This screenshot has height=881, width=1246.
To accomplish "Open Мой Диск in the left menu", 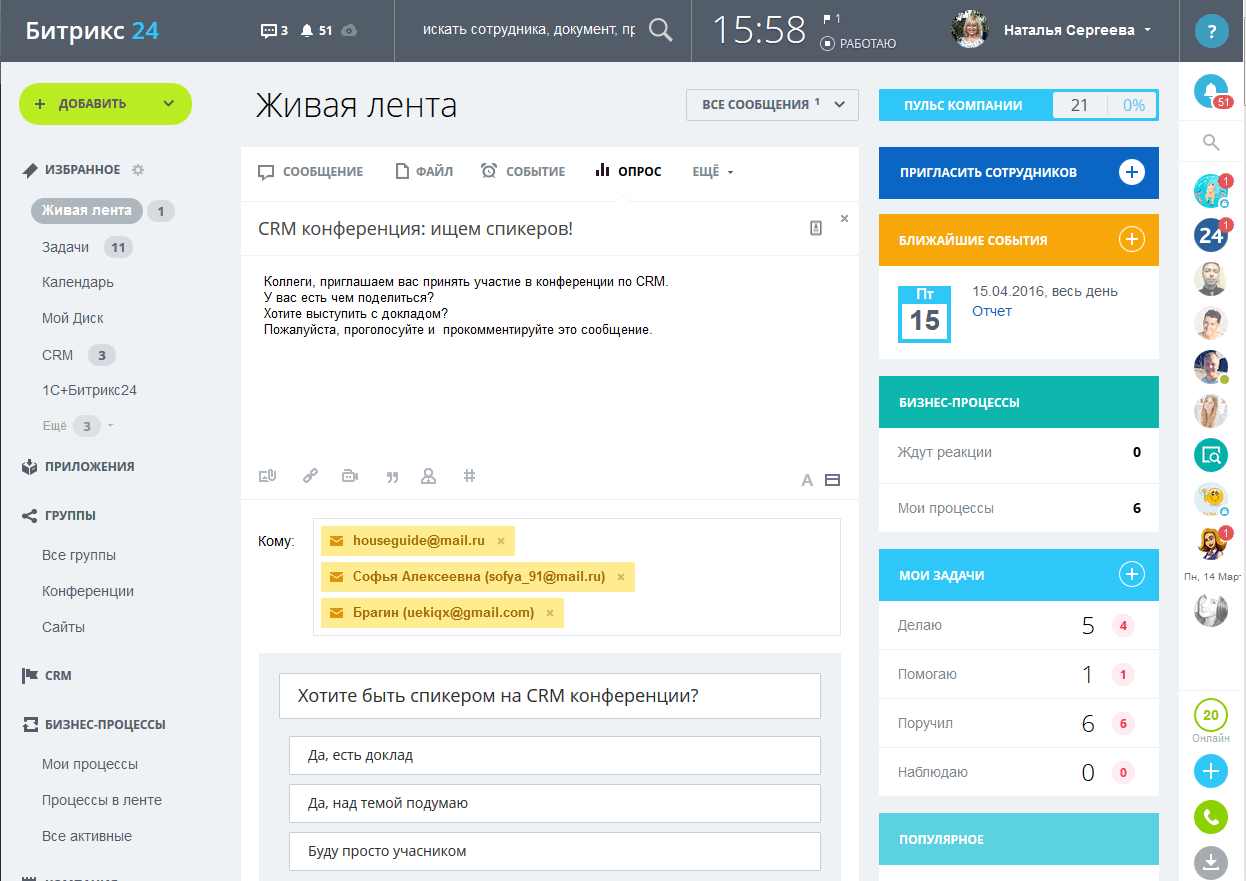I will [x=72, y=318].
